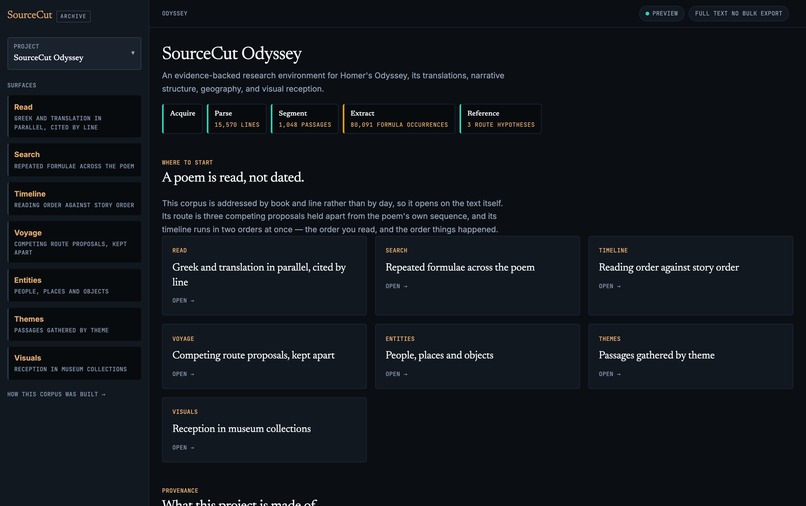
Task: Open the Timeline surface in sidebar
Action: click(x=74, y=199)
